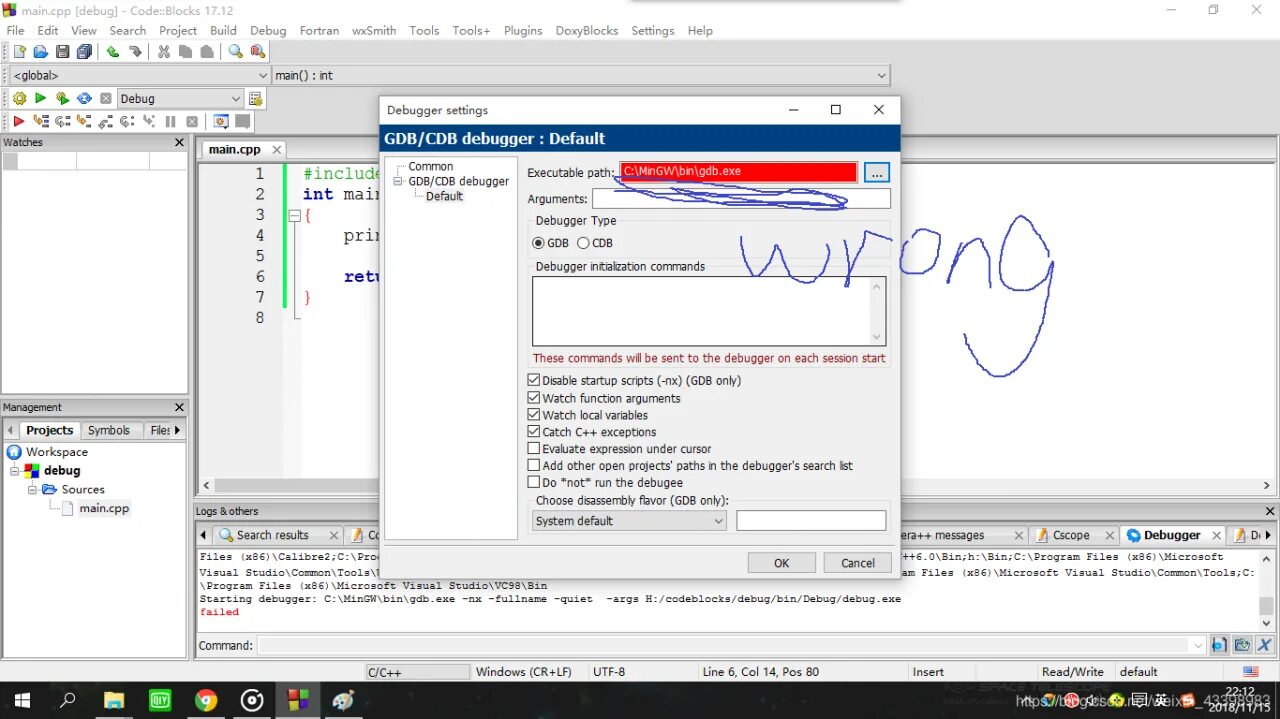Click the browse '...' executable path button
The width and height of the screenshot is (1280, 719).
click(x=877, y=172)
